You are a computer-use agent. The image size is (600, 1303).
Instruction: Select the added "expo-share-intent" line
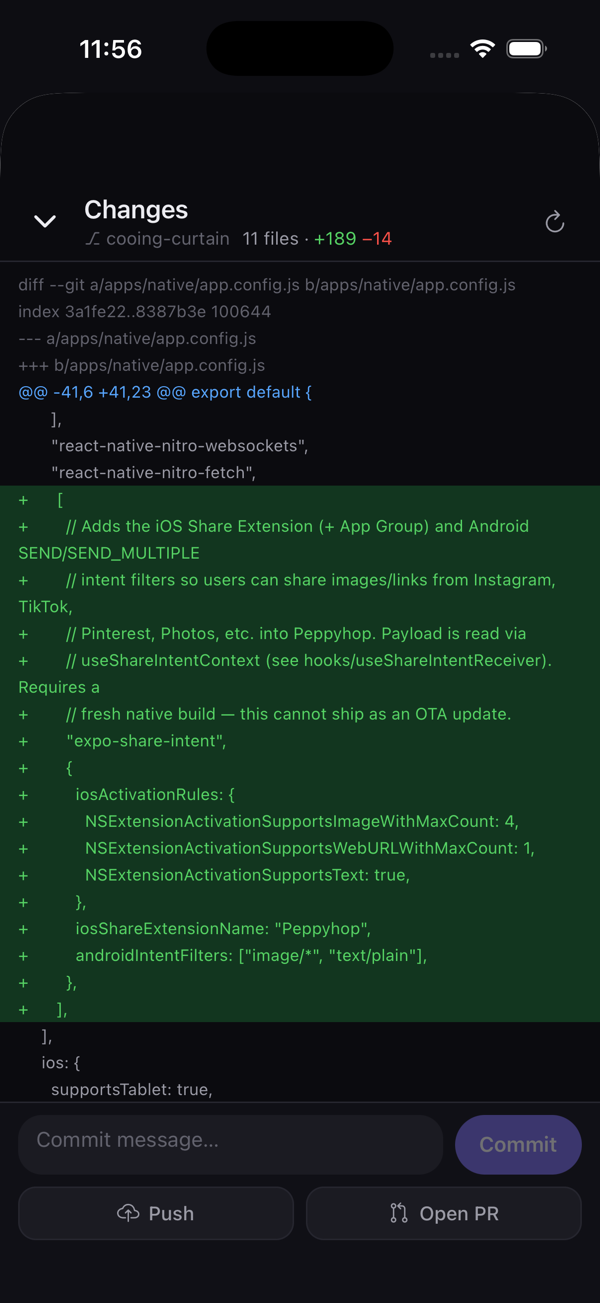click(300, 741)
